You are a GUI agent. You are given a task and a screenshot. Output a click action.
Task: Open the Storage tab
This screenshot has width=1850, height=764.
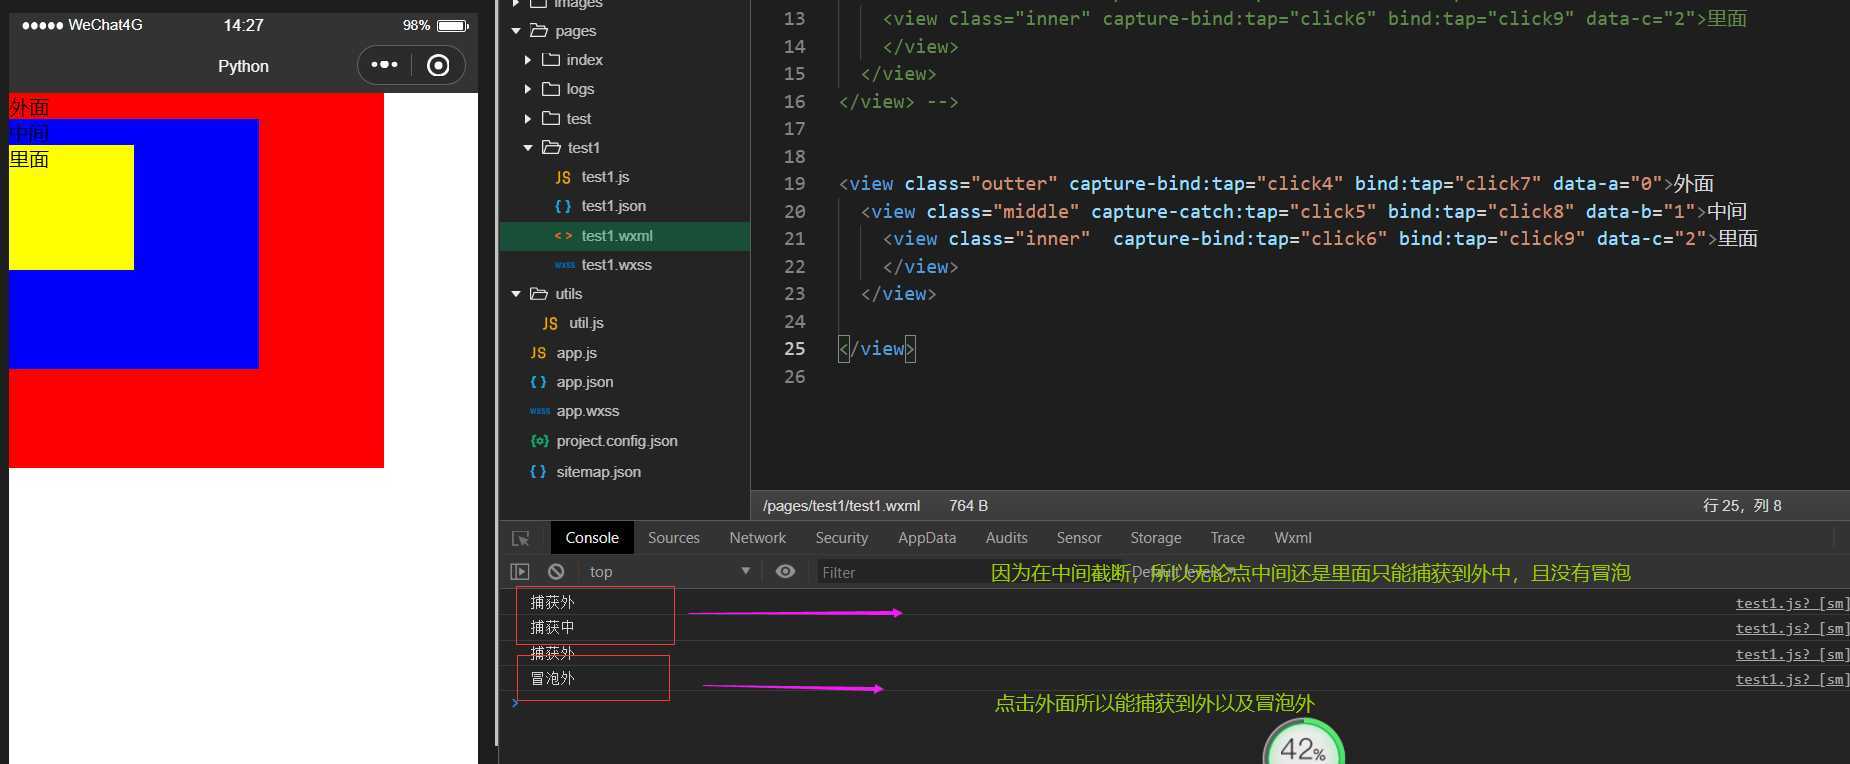[x=1156, y=537]
